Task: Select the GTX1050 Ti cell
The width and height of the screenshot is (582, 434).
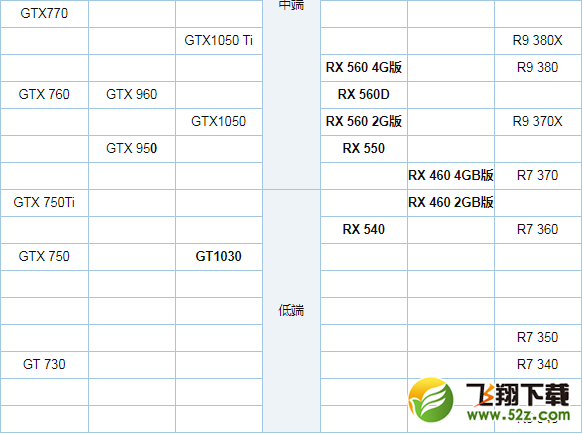Action: coord(219,40)
